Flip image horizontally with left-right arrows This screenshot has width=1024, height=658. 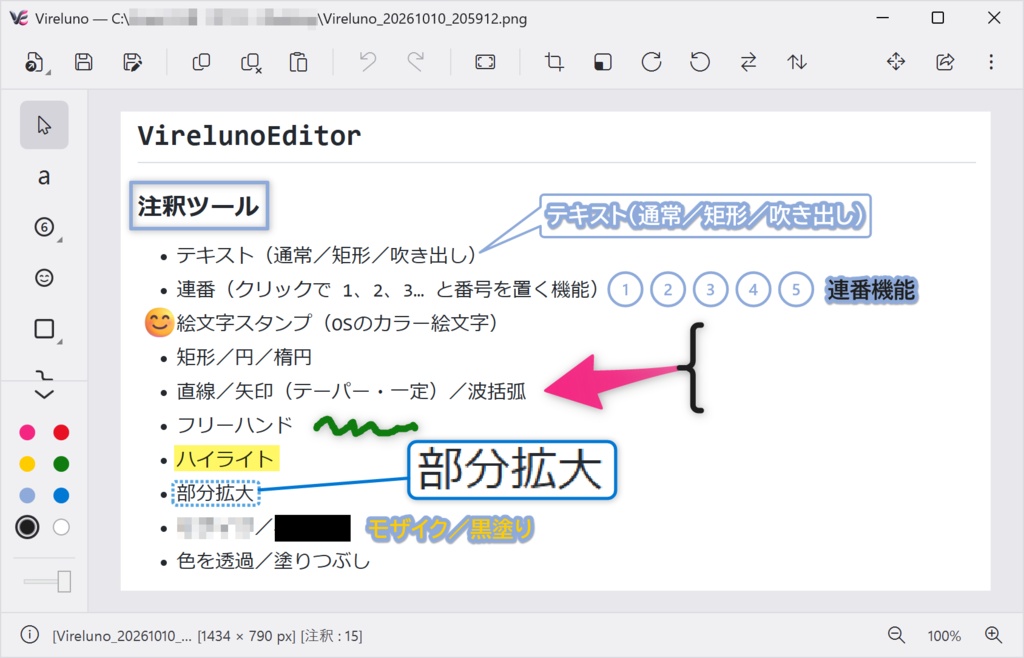pos(748,62)
